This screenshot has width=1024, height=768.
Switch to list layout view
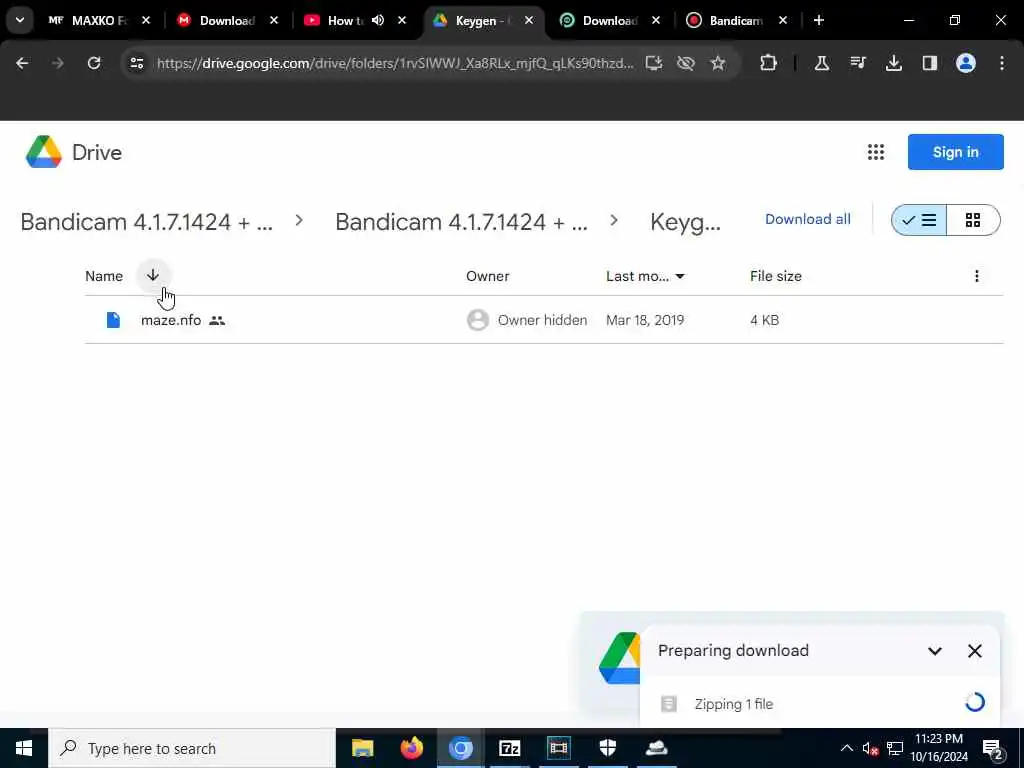[x=919, y=220]
